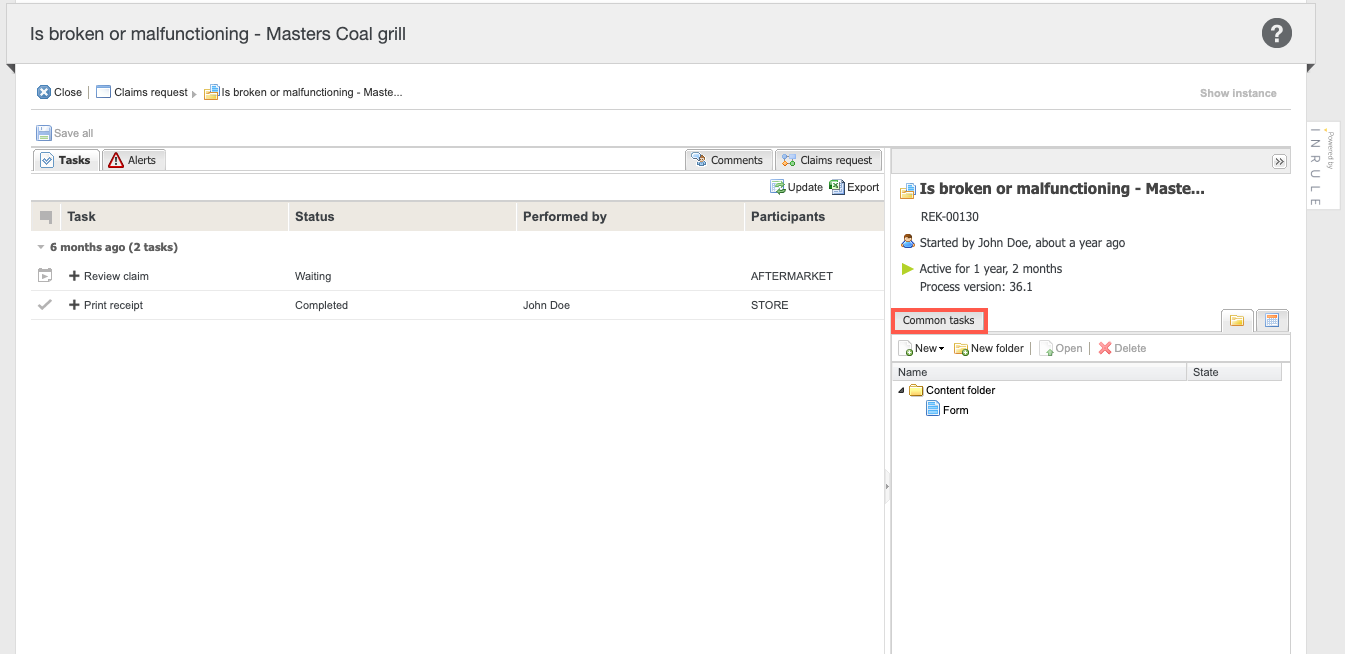Click the help question mark icon

click(x=1276, y=34)
